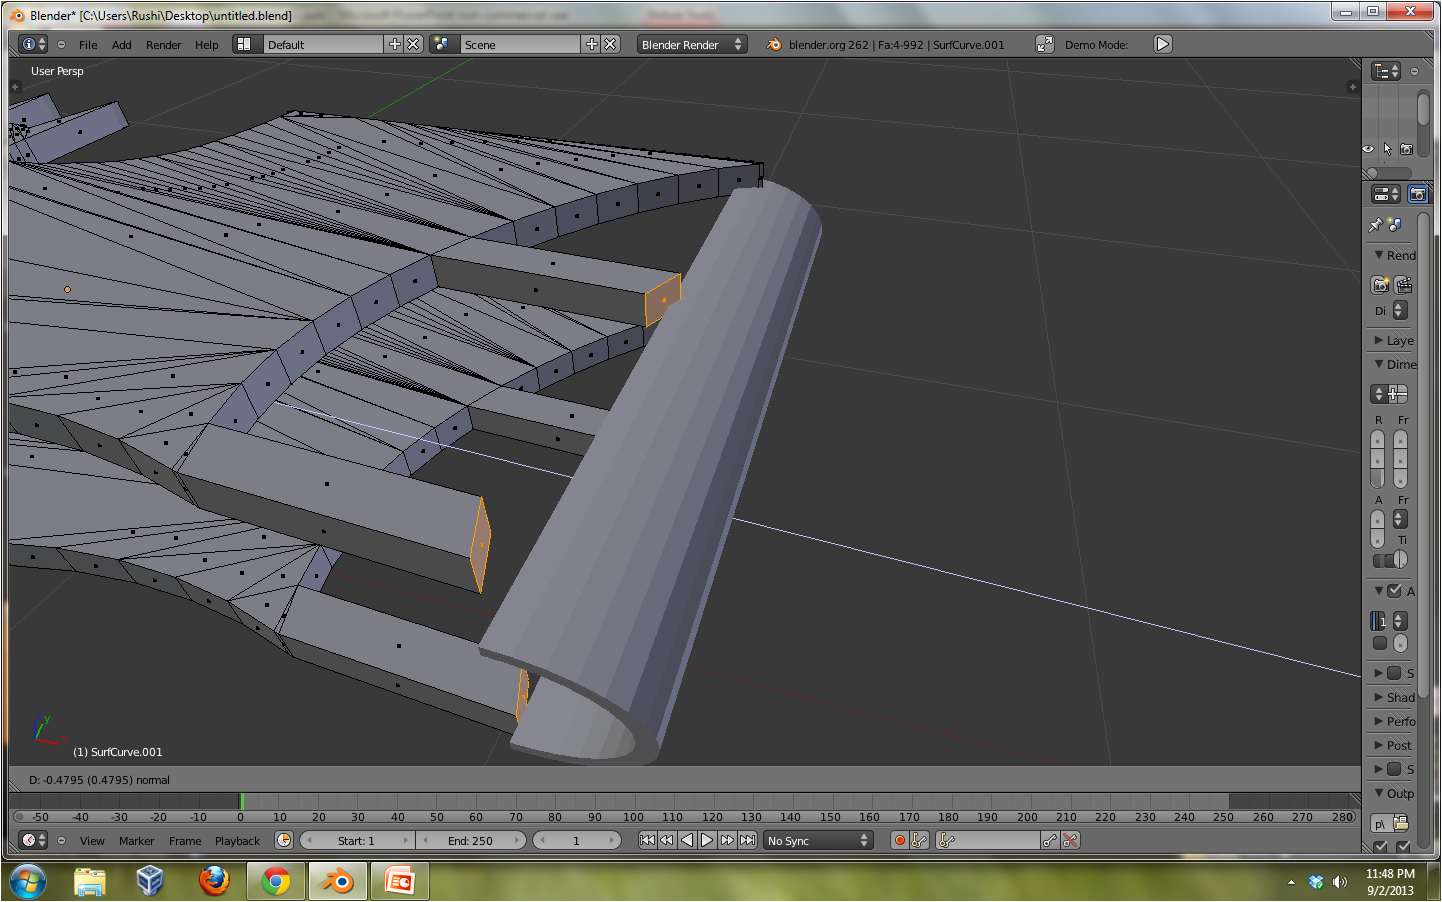Open the Blender Render engine dropdown

tap(692, 44)
